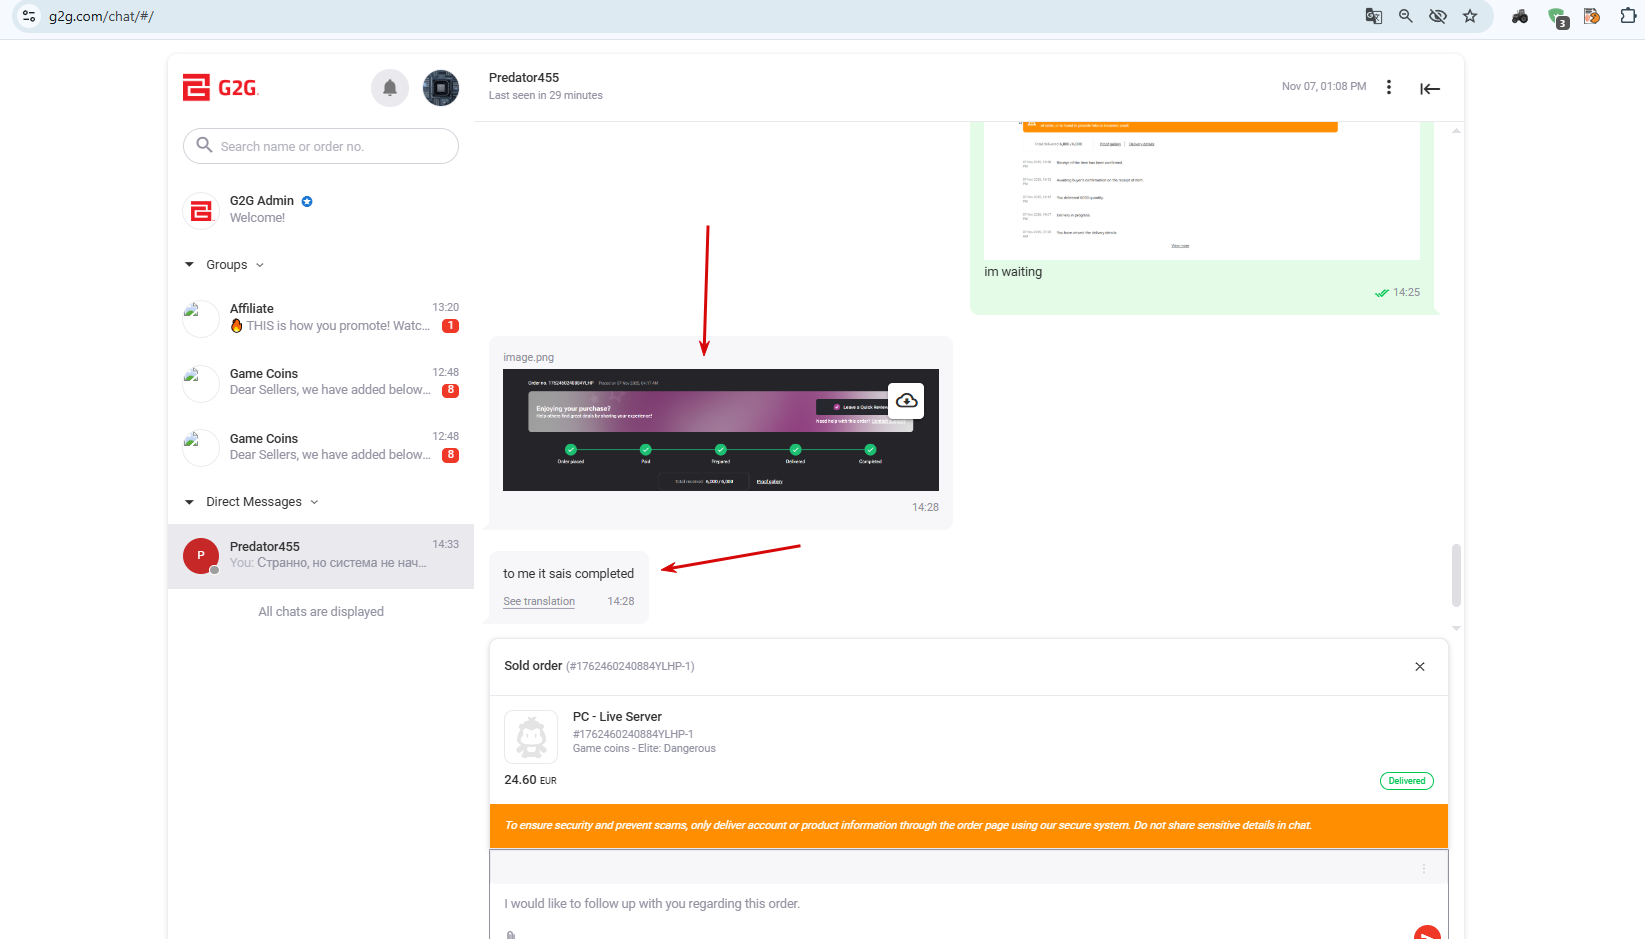Viewport: 1645px width, 939px height.
Task: Click Predator455's red avatar in chat list
Action: click(x=201, y=555)
